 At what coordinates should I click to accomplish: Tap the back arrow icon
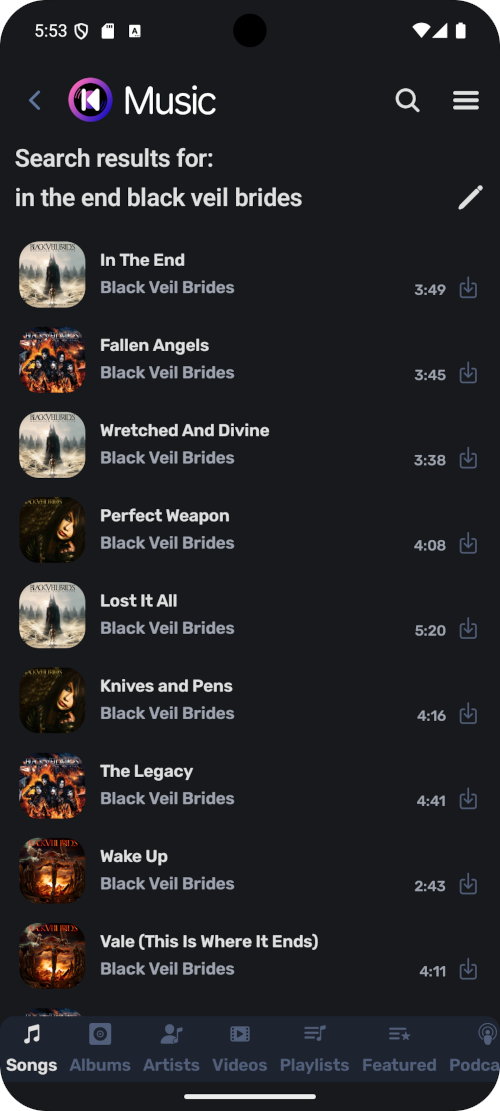35,101
